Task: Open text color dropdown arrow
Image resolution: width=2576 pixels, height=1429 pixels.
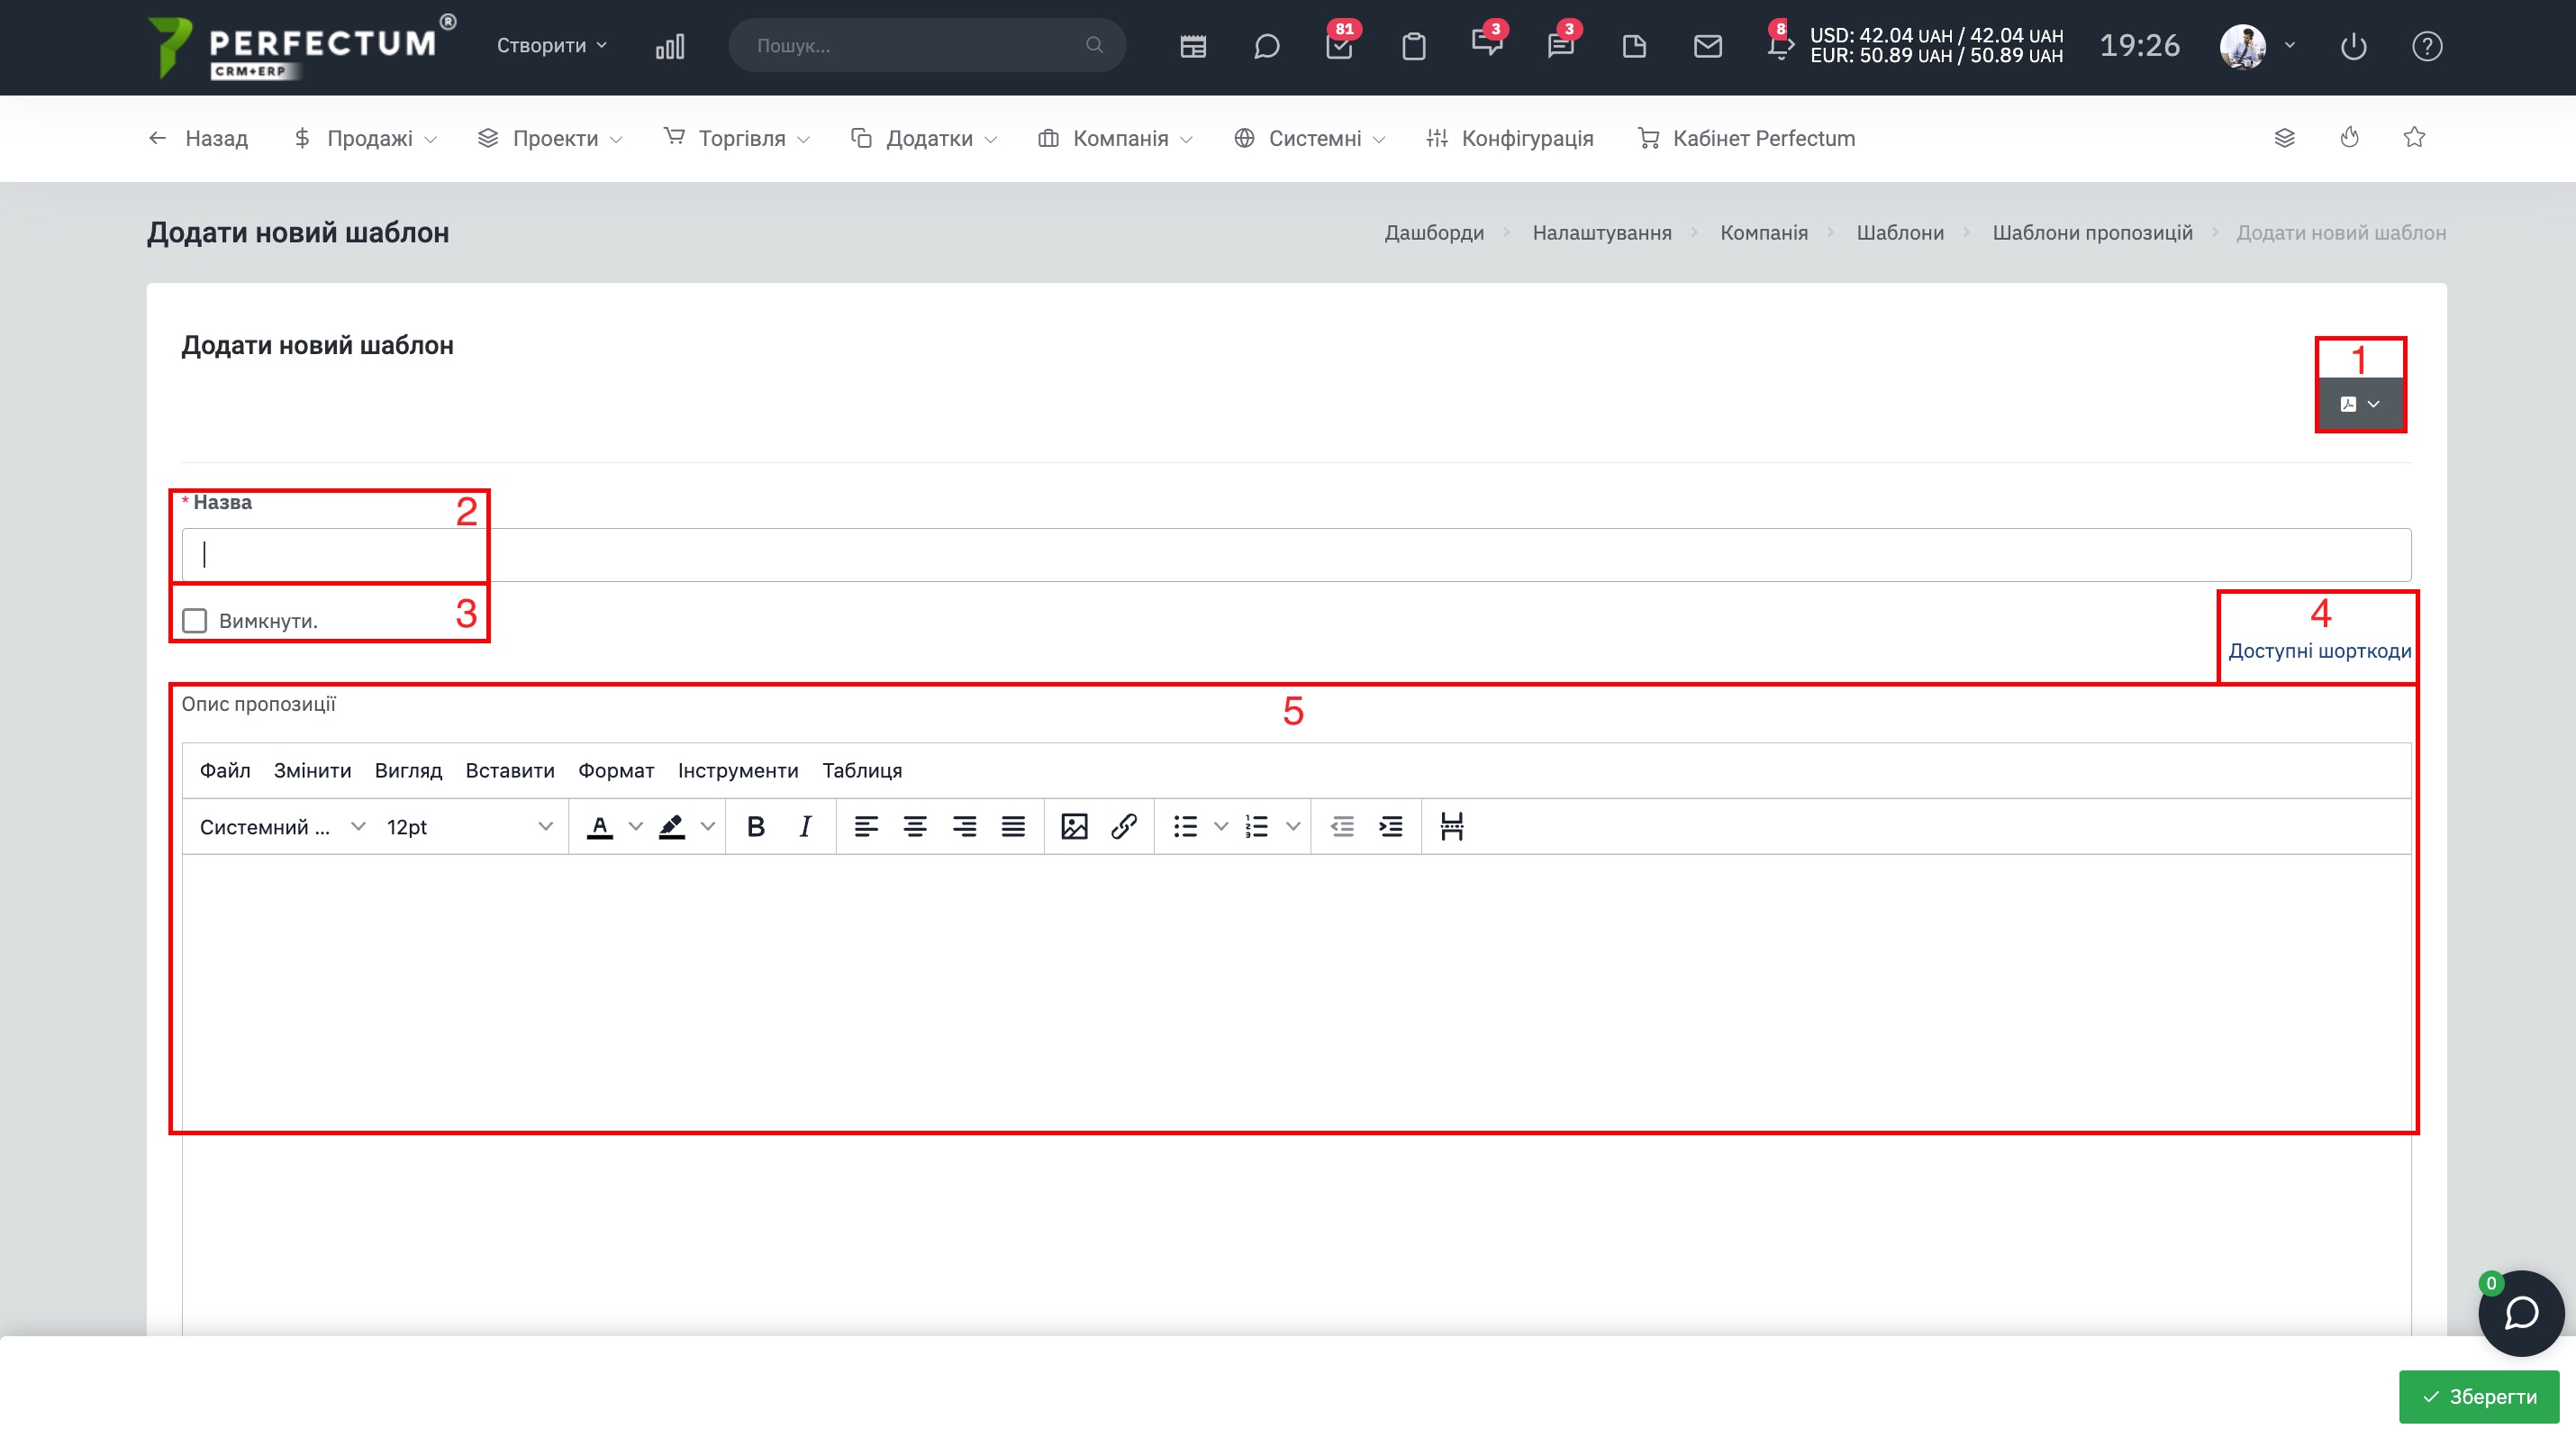Action: (635, 826)
